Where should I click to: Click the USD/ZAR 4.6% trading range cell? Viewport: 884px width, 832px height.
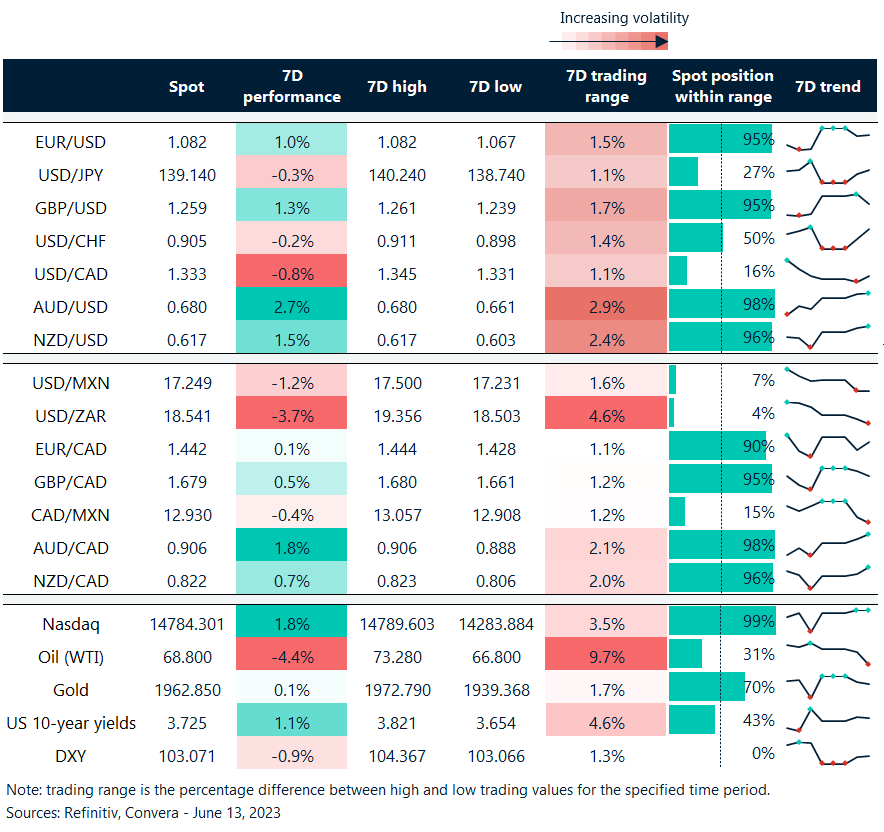(606, 413)
